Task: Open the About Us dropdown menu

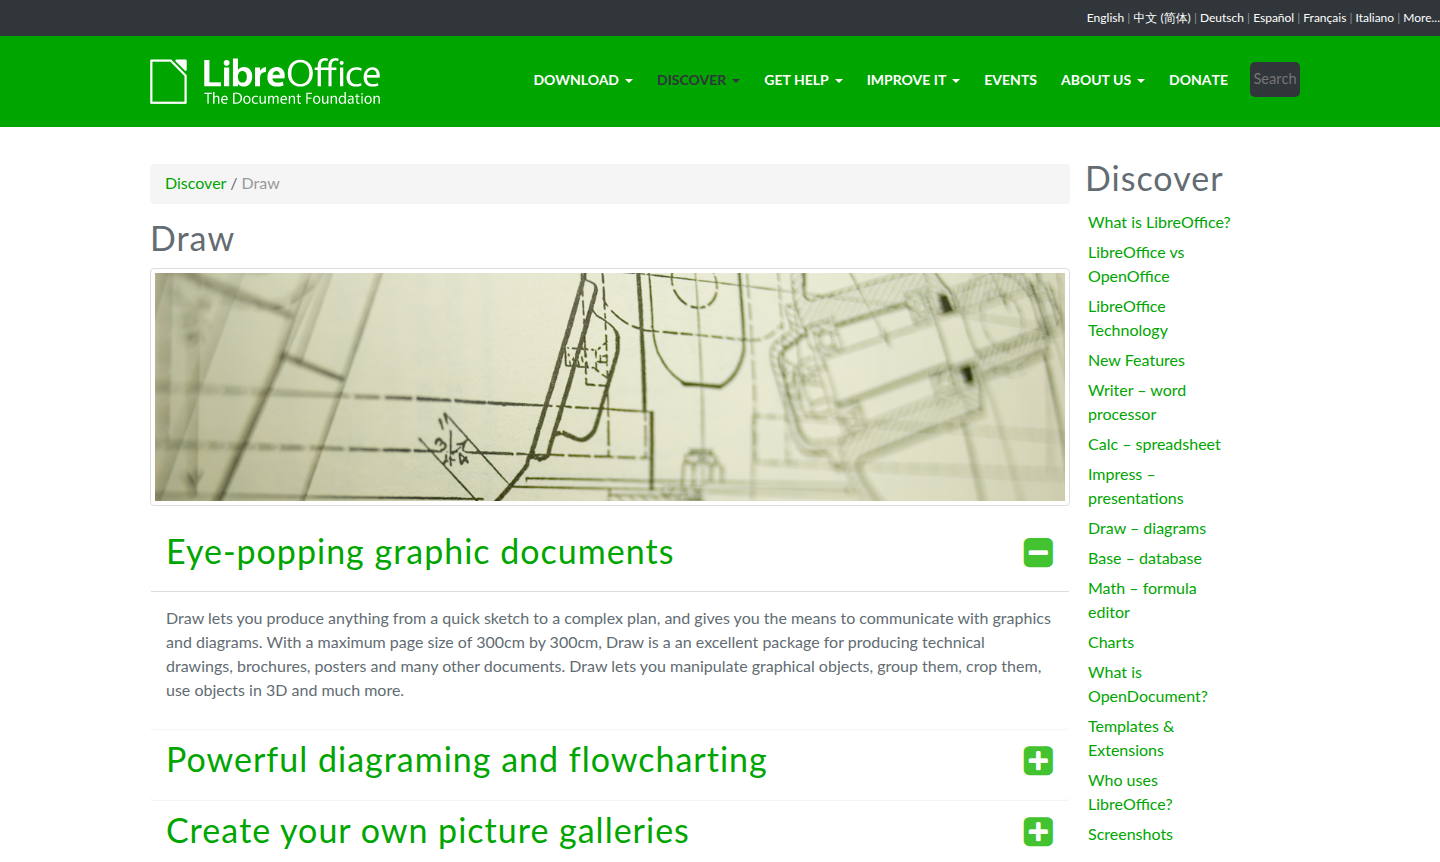Action: click(x=1102, y=80)
